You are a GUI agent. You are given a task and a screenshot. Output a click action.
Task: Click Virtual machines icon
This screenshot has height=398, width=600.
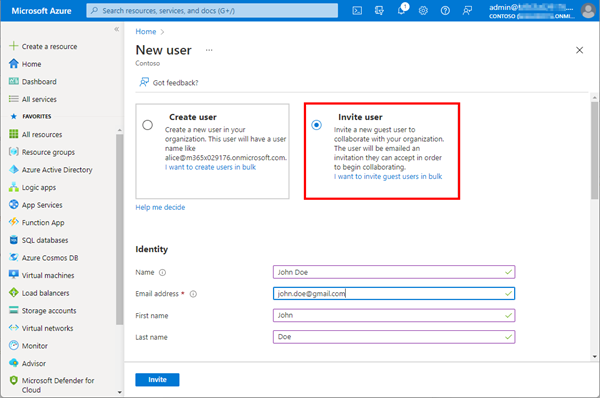pyautogui.click(x=13, y=275)
